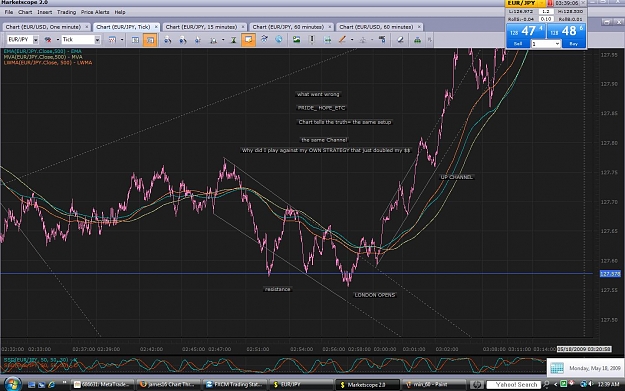Close the Chart (EUR/JPY, Tick) tab
This screenshot has height=391, width=625.
tap(156, 27)
